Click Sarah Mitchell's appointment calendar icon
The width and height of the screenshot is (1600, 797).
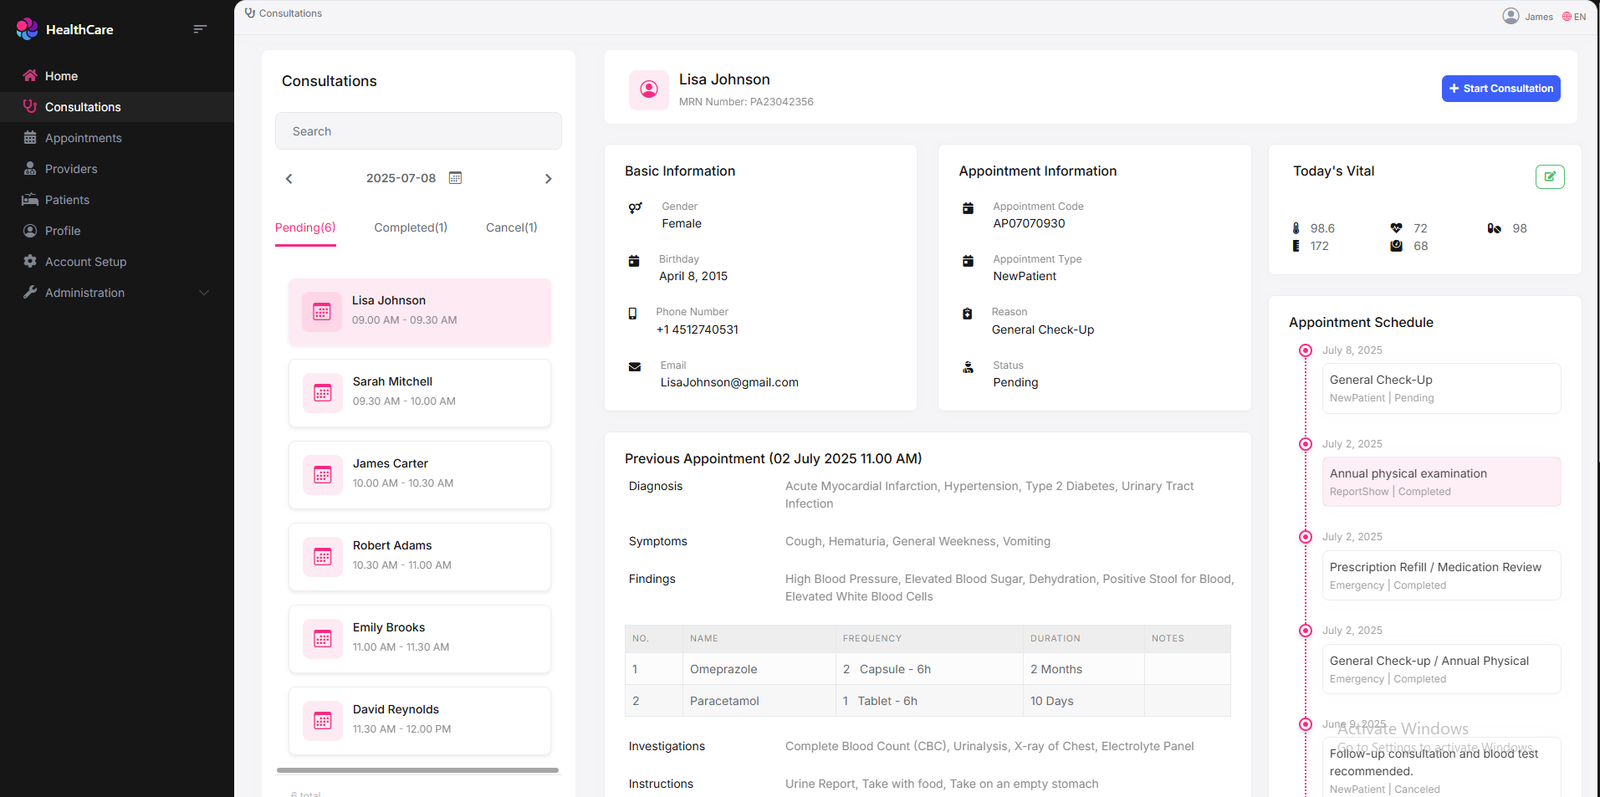tap(322, 393)
